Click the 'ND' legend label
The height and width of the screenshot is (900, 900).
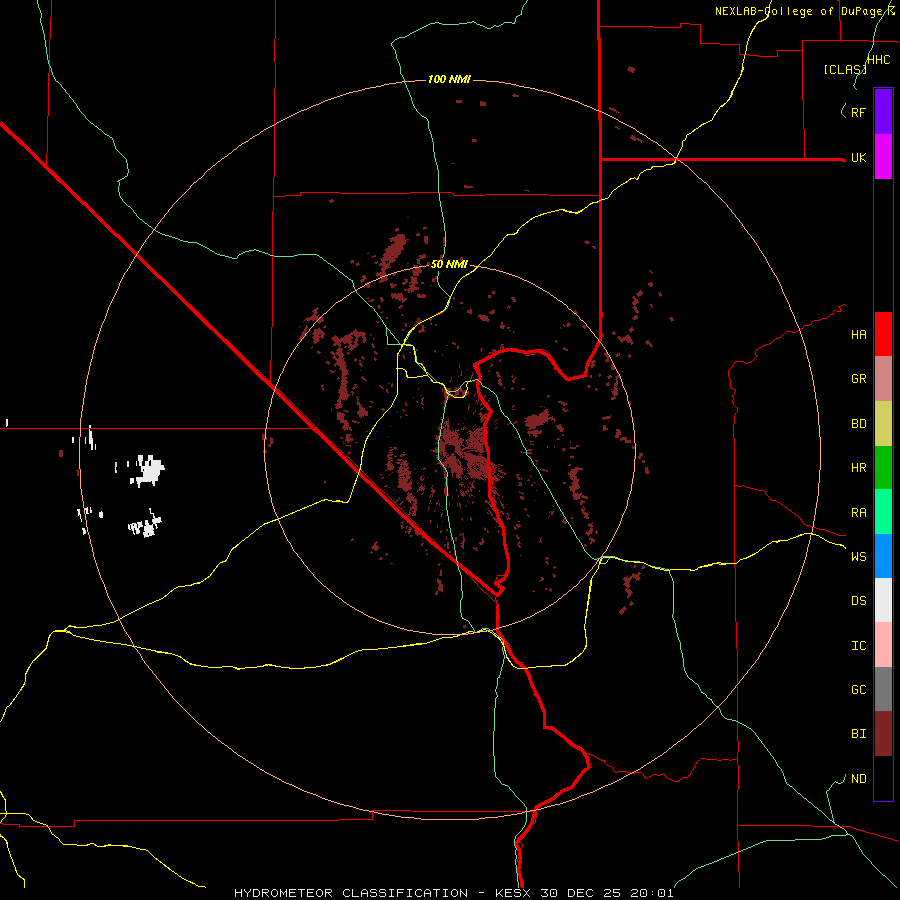tap(858, 779)
